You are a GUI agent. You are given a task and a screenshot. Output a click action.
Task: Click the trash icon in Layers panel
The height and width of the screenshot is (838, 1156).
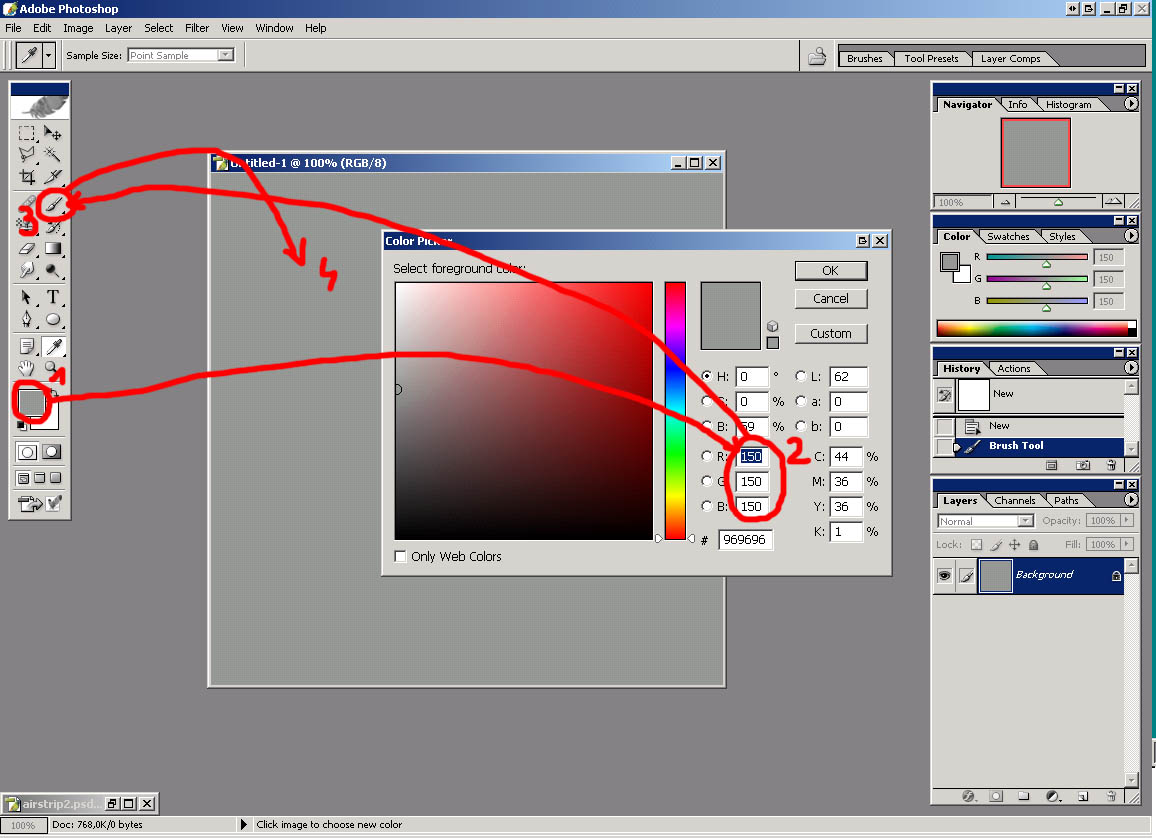[1111, 797]
